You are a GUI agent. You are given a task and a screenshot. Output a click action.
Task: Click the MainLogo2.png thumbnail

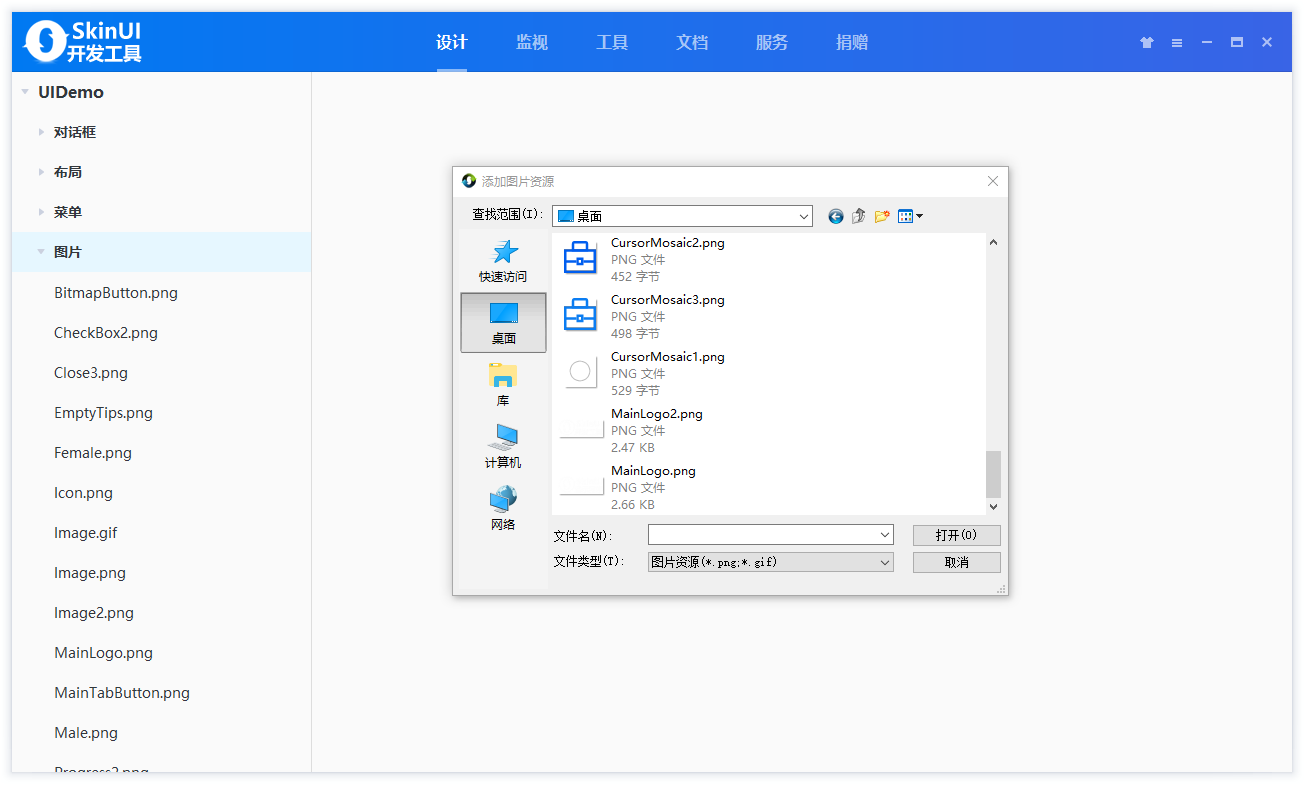point(581,430)
